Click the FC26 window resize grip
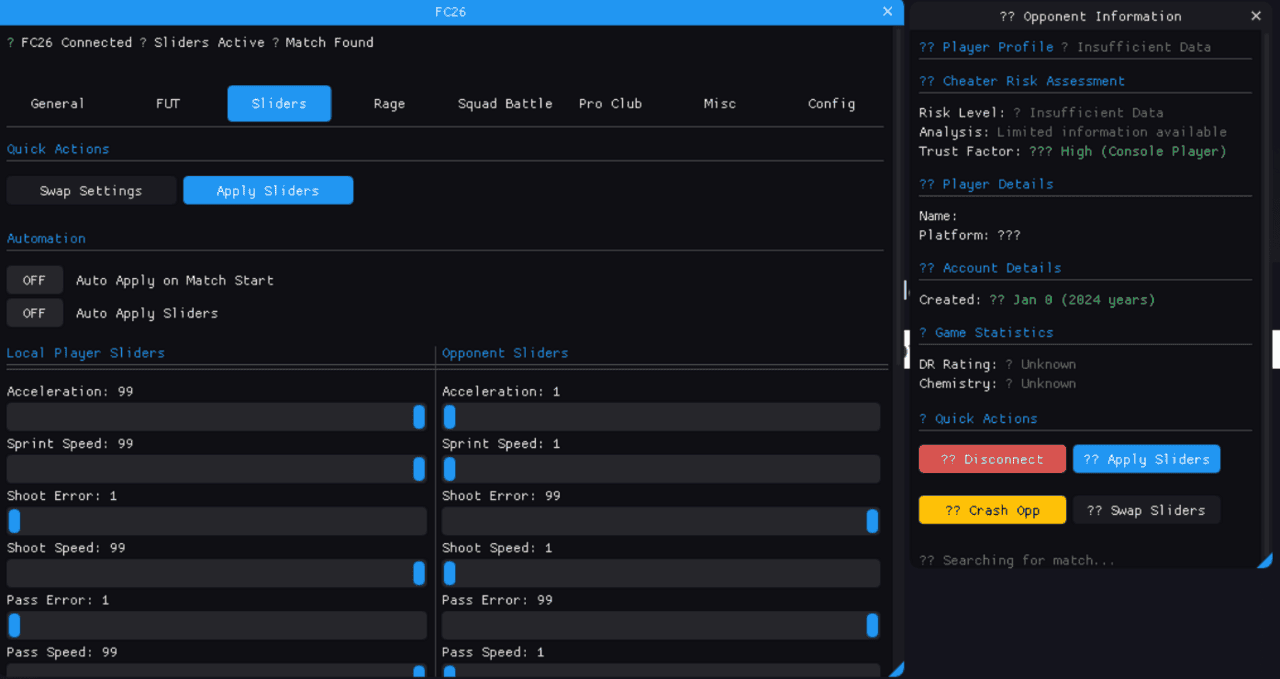Viewport: 1280px width, 679px height. point(898,671)
